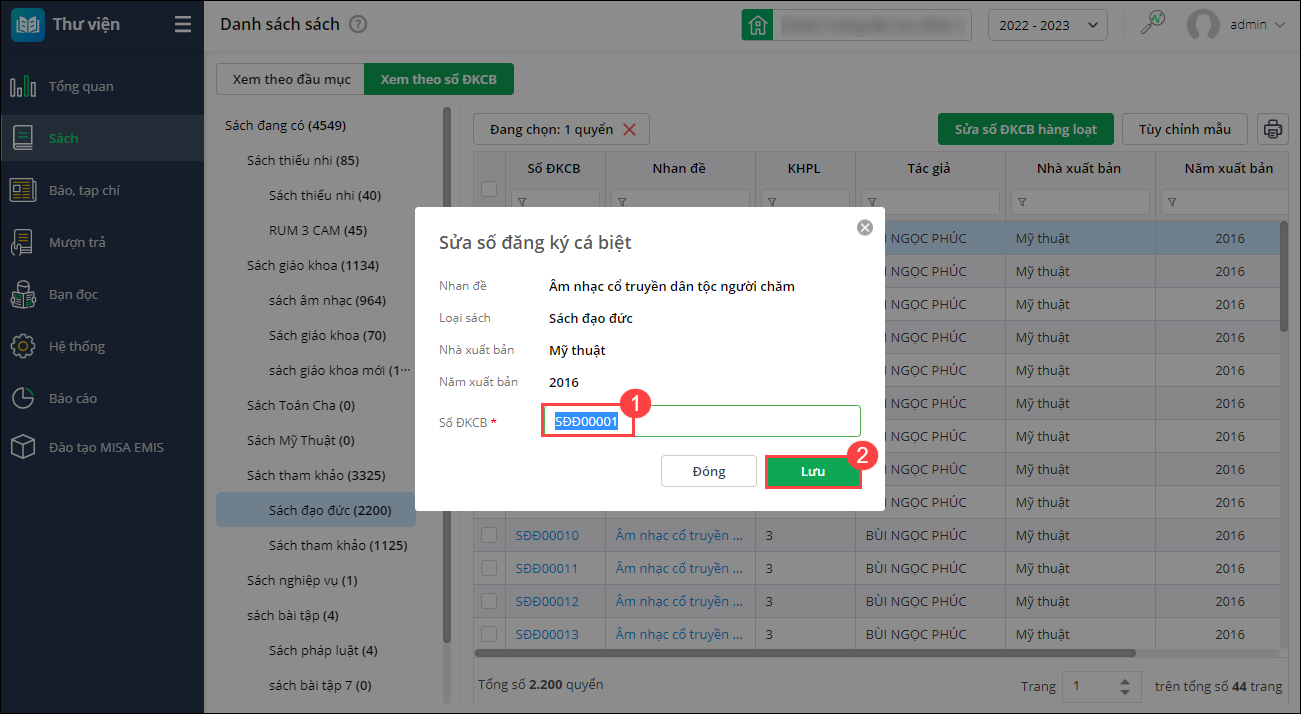Viewport: 1301px width, 714px height.
Task: Open the SĐĐ00012 link
Action: click(x=547, y=601)
